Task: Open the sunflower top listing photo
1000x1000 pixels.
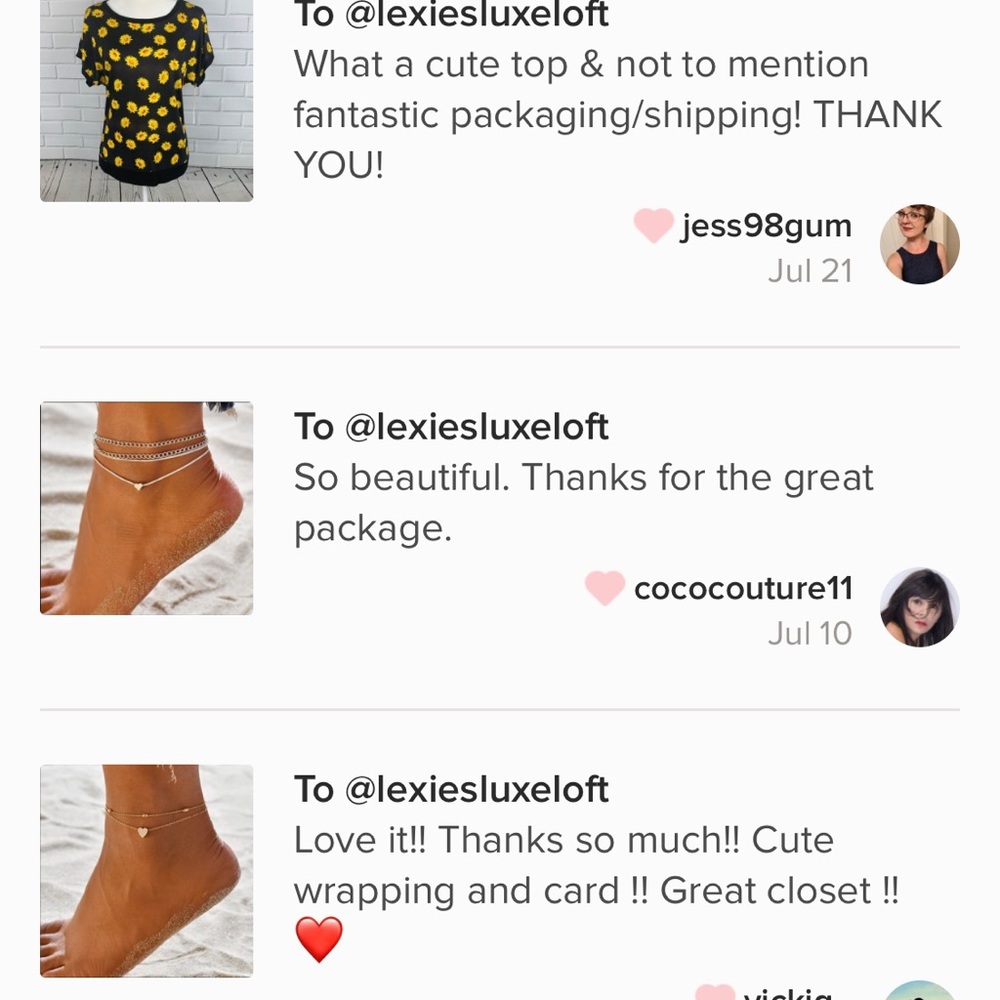Action: coord(147,101)
